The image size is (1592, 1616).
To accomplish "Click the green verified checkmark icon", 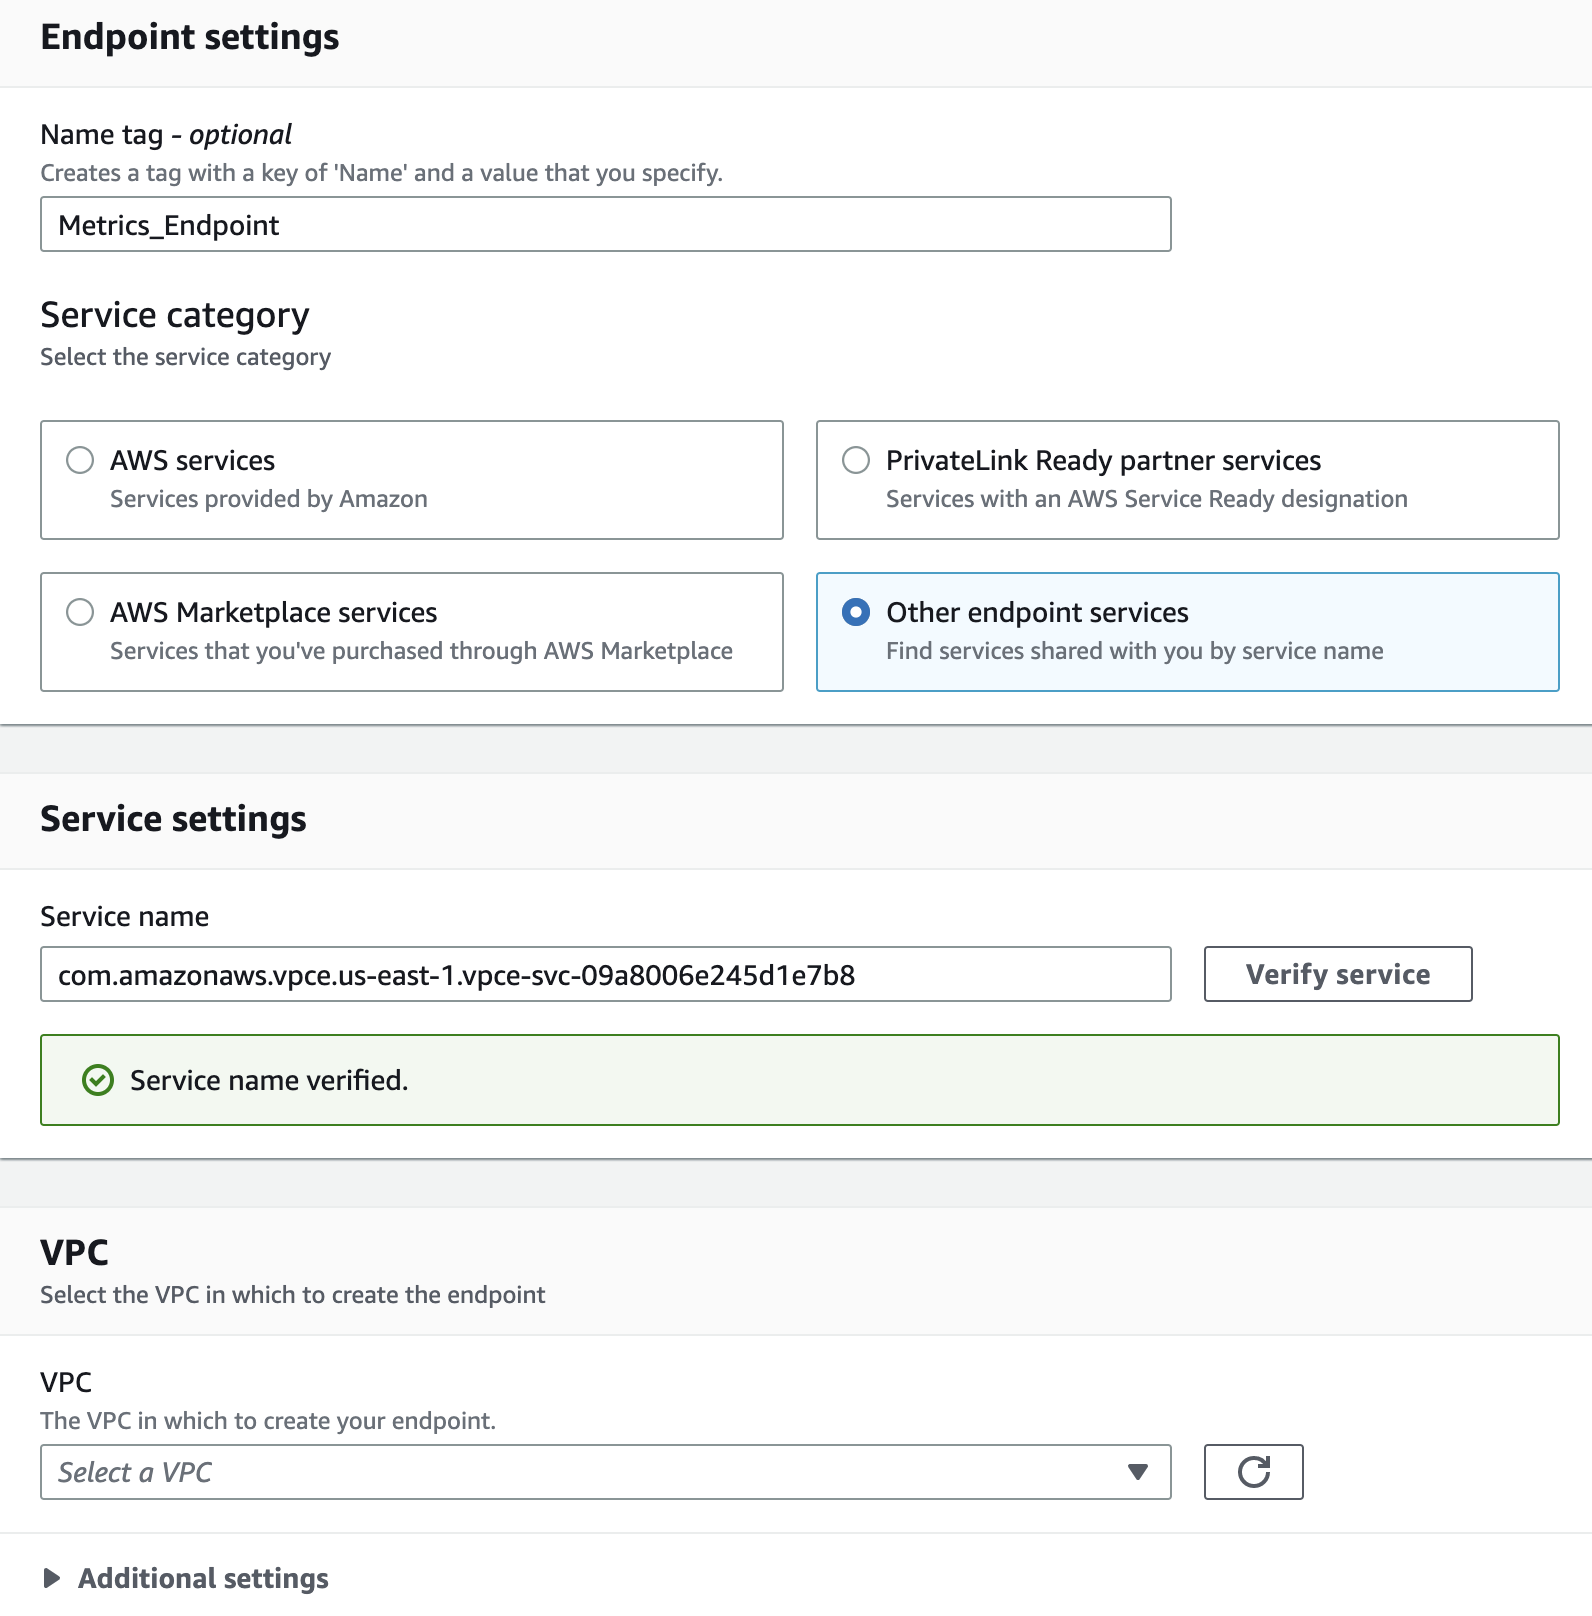I will pyautogui.click(x=98, y=1080).
